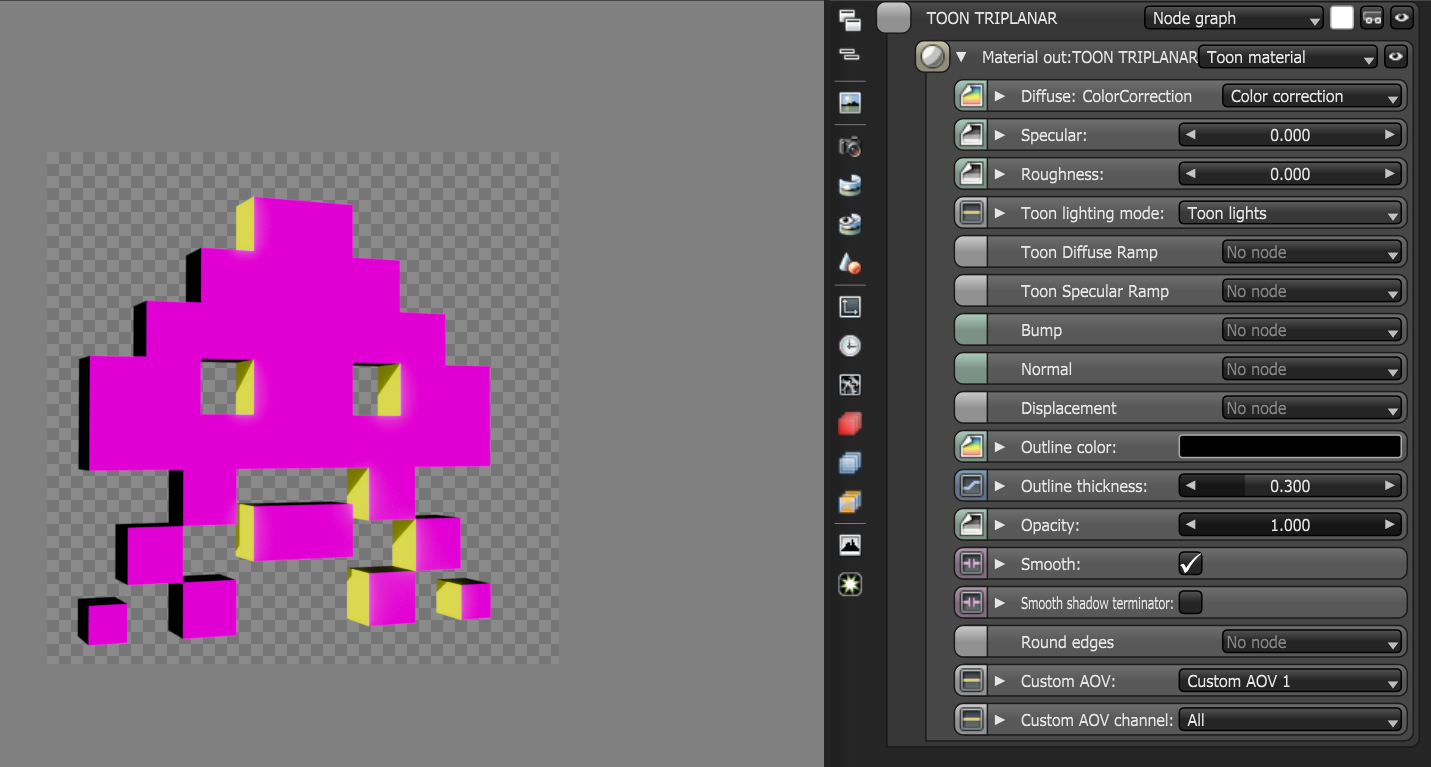Open the Normal node dropdown
This screenshot has width=1431, height=767.
click(1312, 369)
